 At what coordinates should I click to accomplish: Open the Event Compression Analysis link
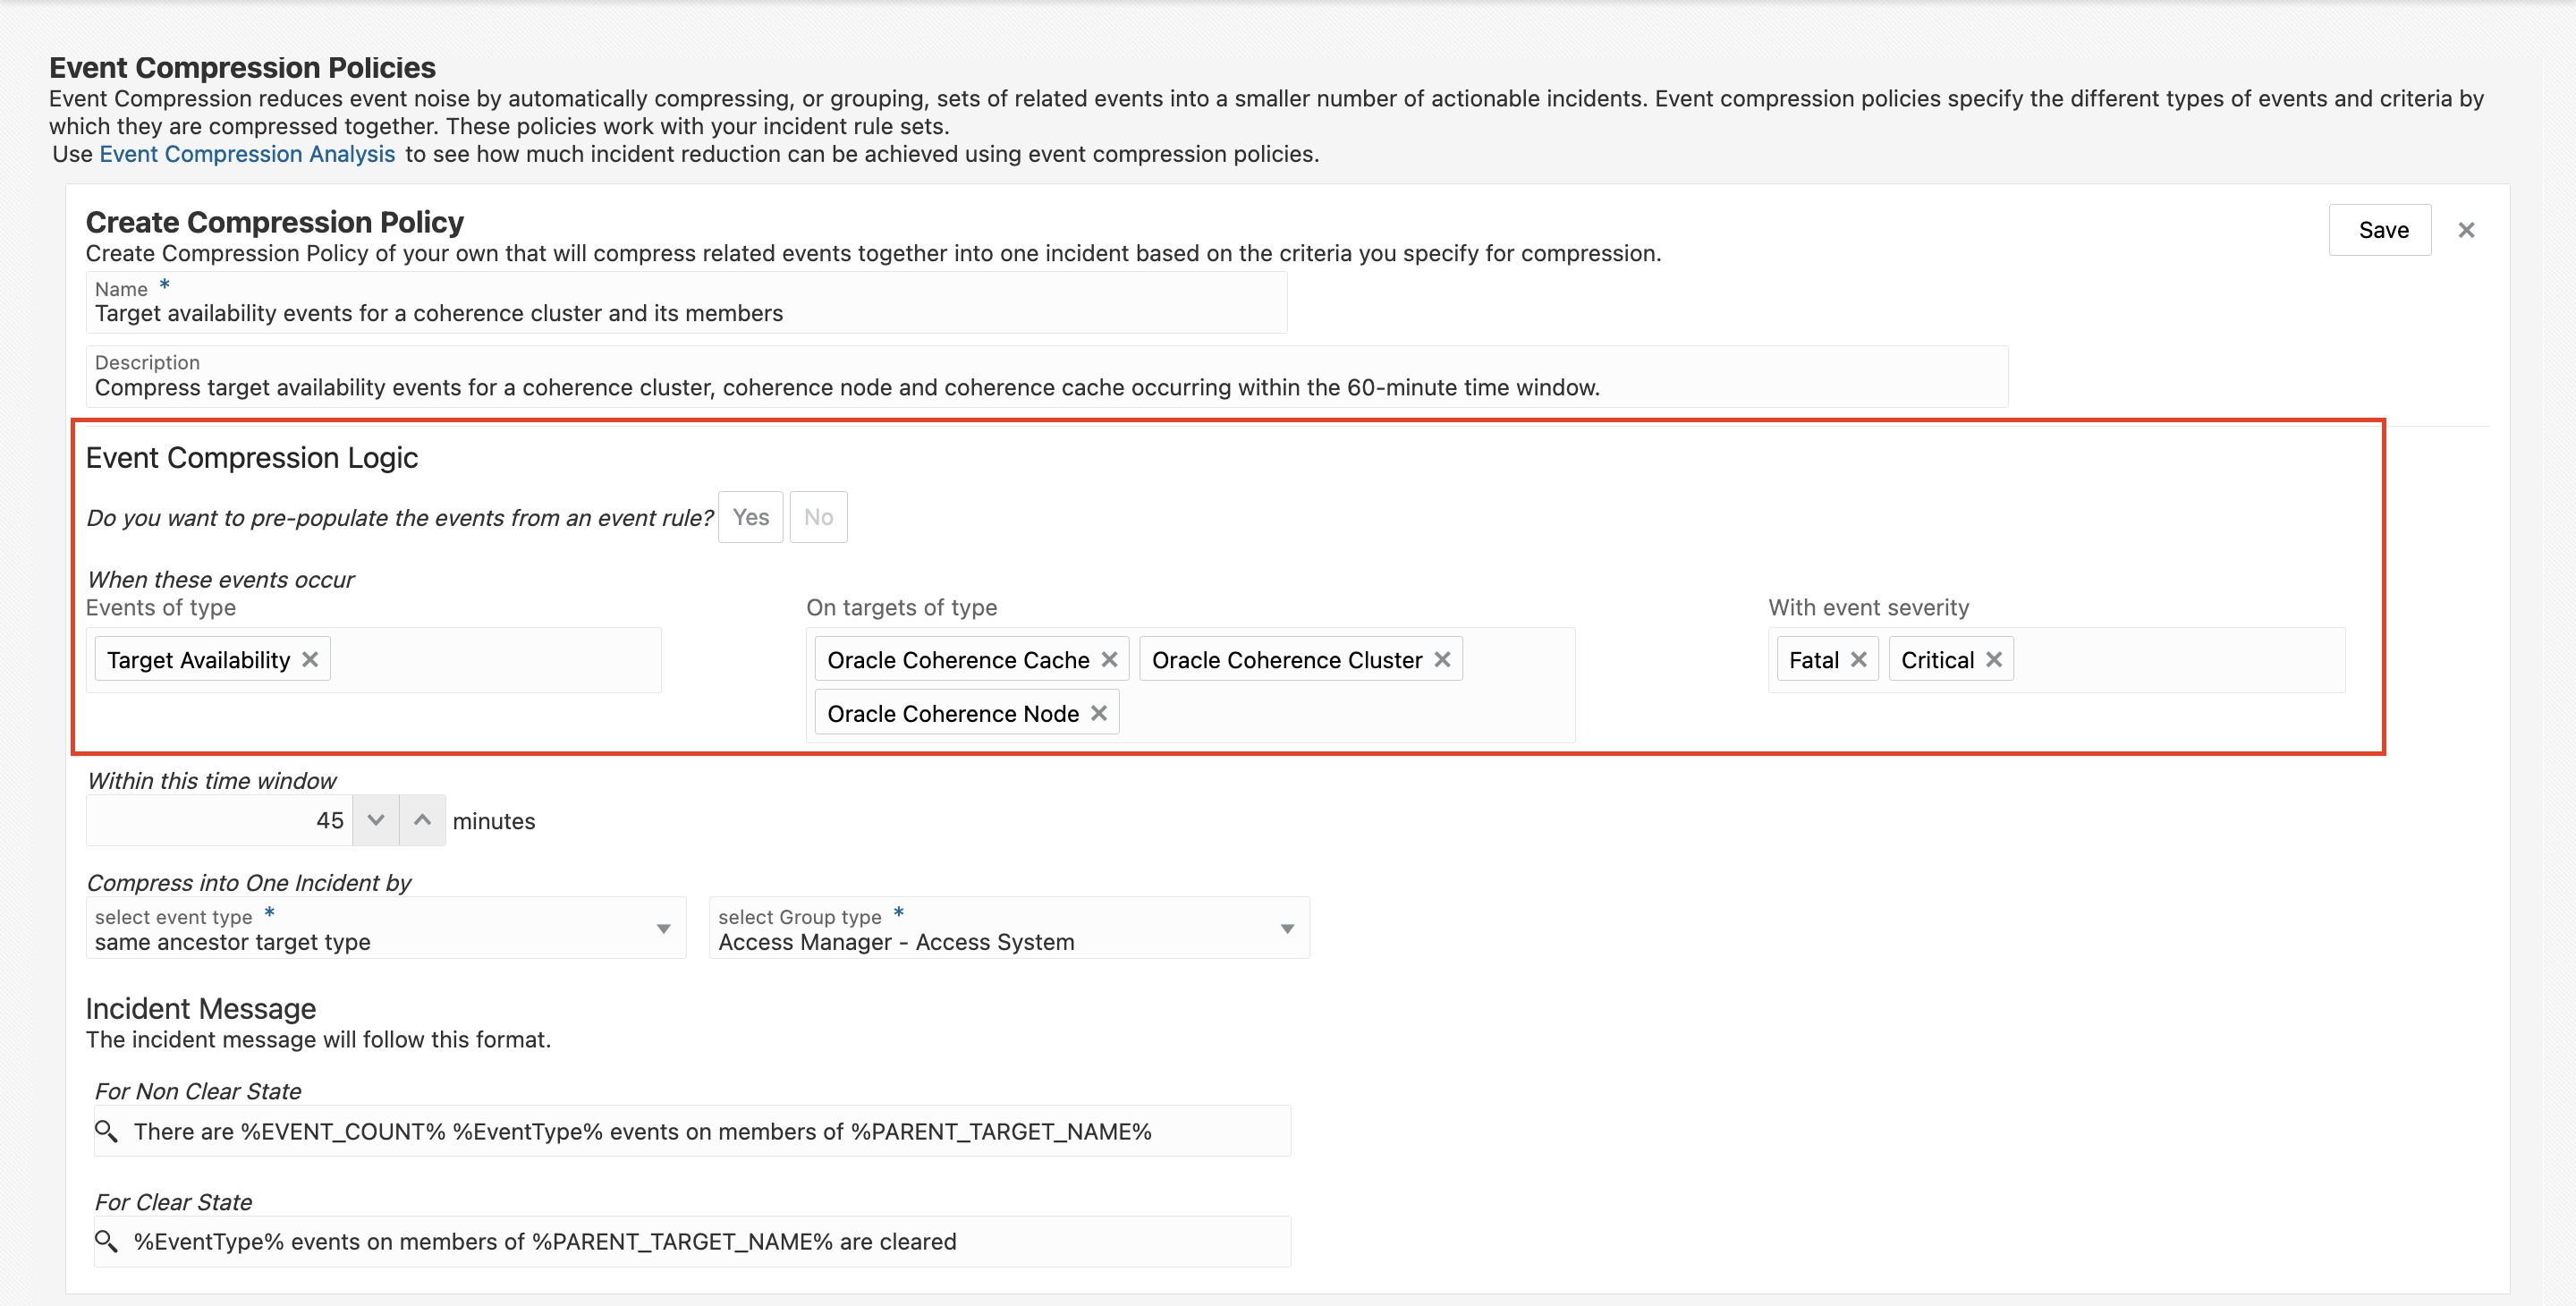pos(247,154)
